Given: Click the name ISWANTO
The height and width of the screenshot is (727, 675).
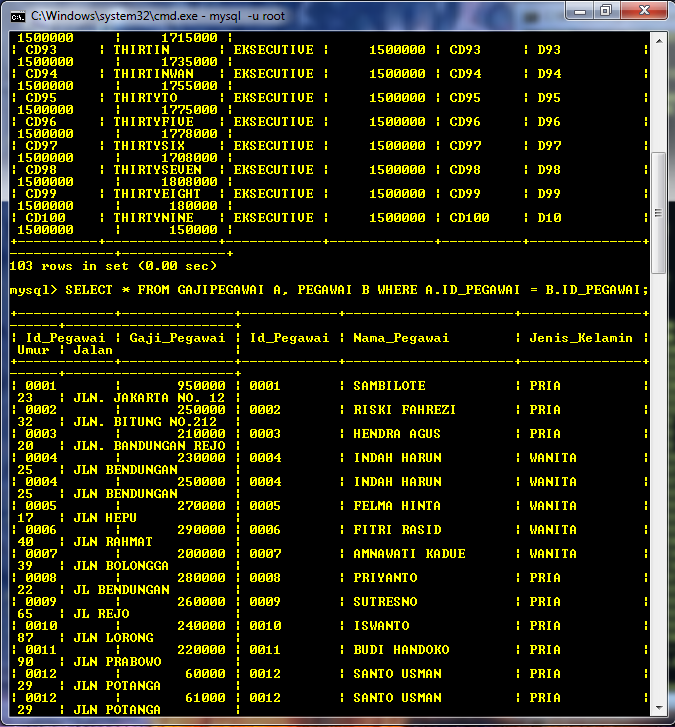Looking at the screenshot, I should coord(382,626).
